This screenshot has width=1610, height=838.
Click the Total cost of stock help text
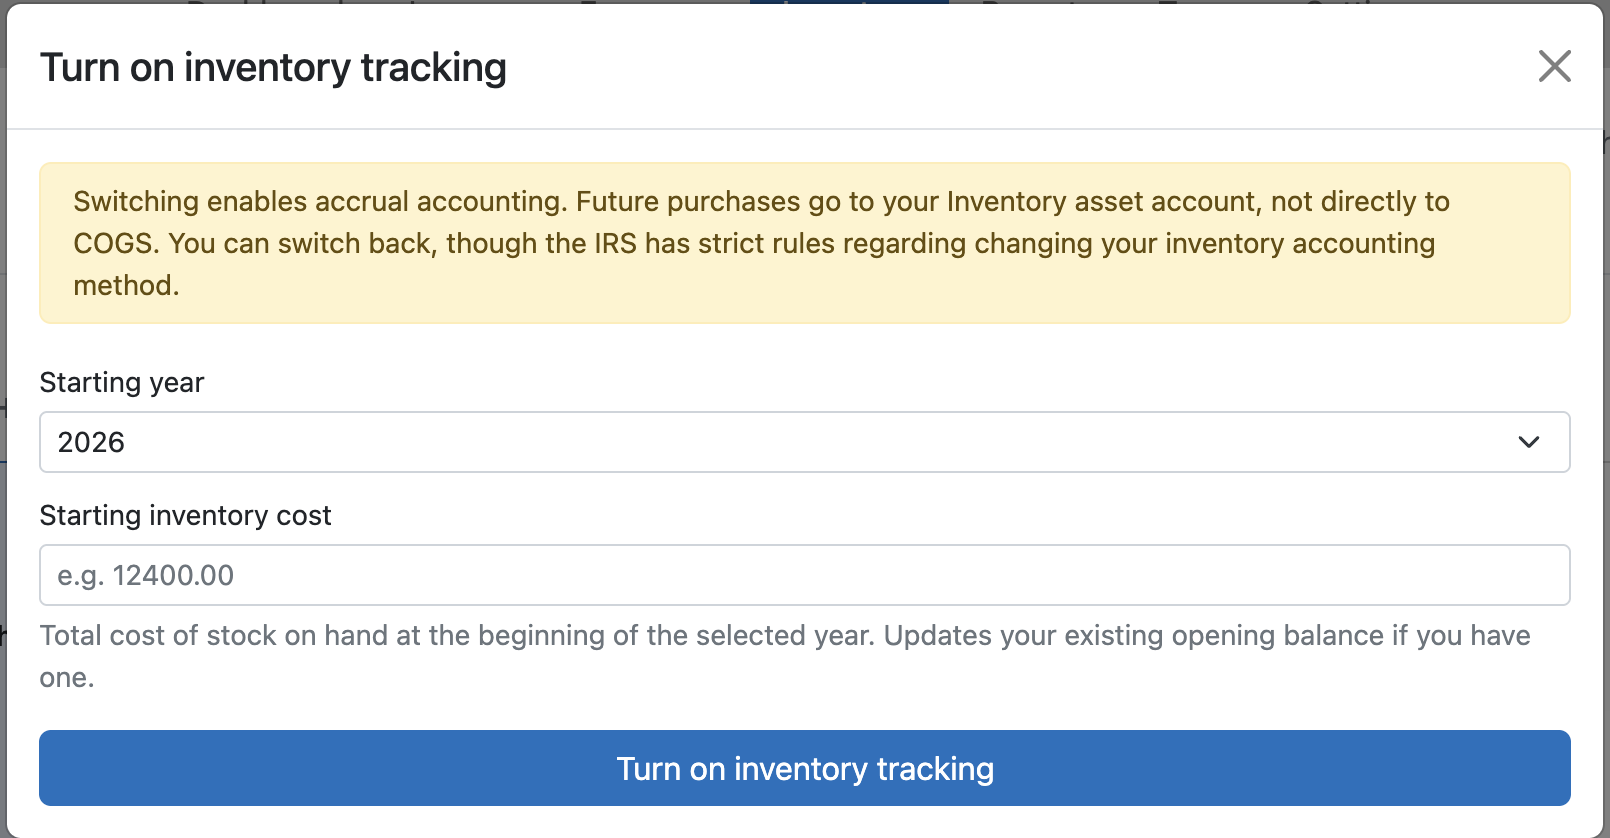click(785, 656)
